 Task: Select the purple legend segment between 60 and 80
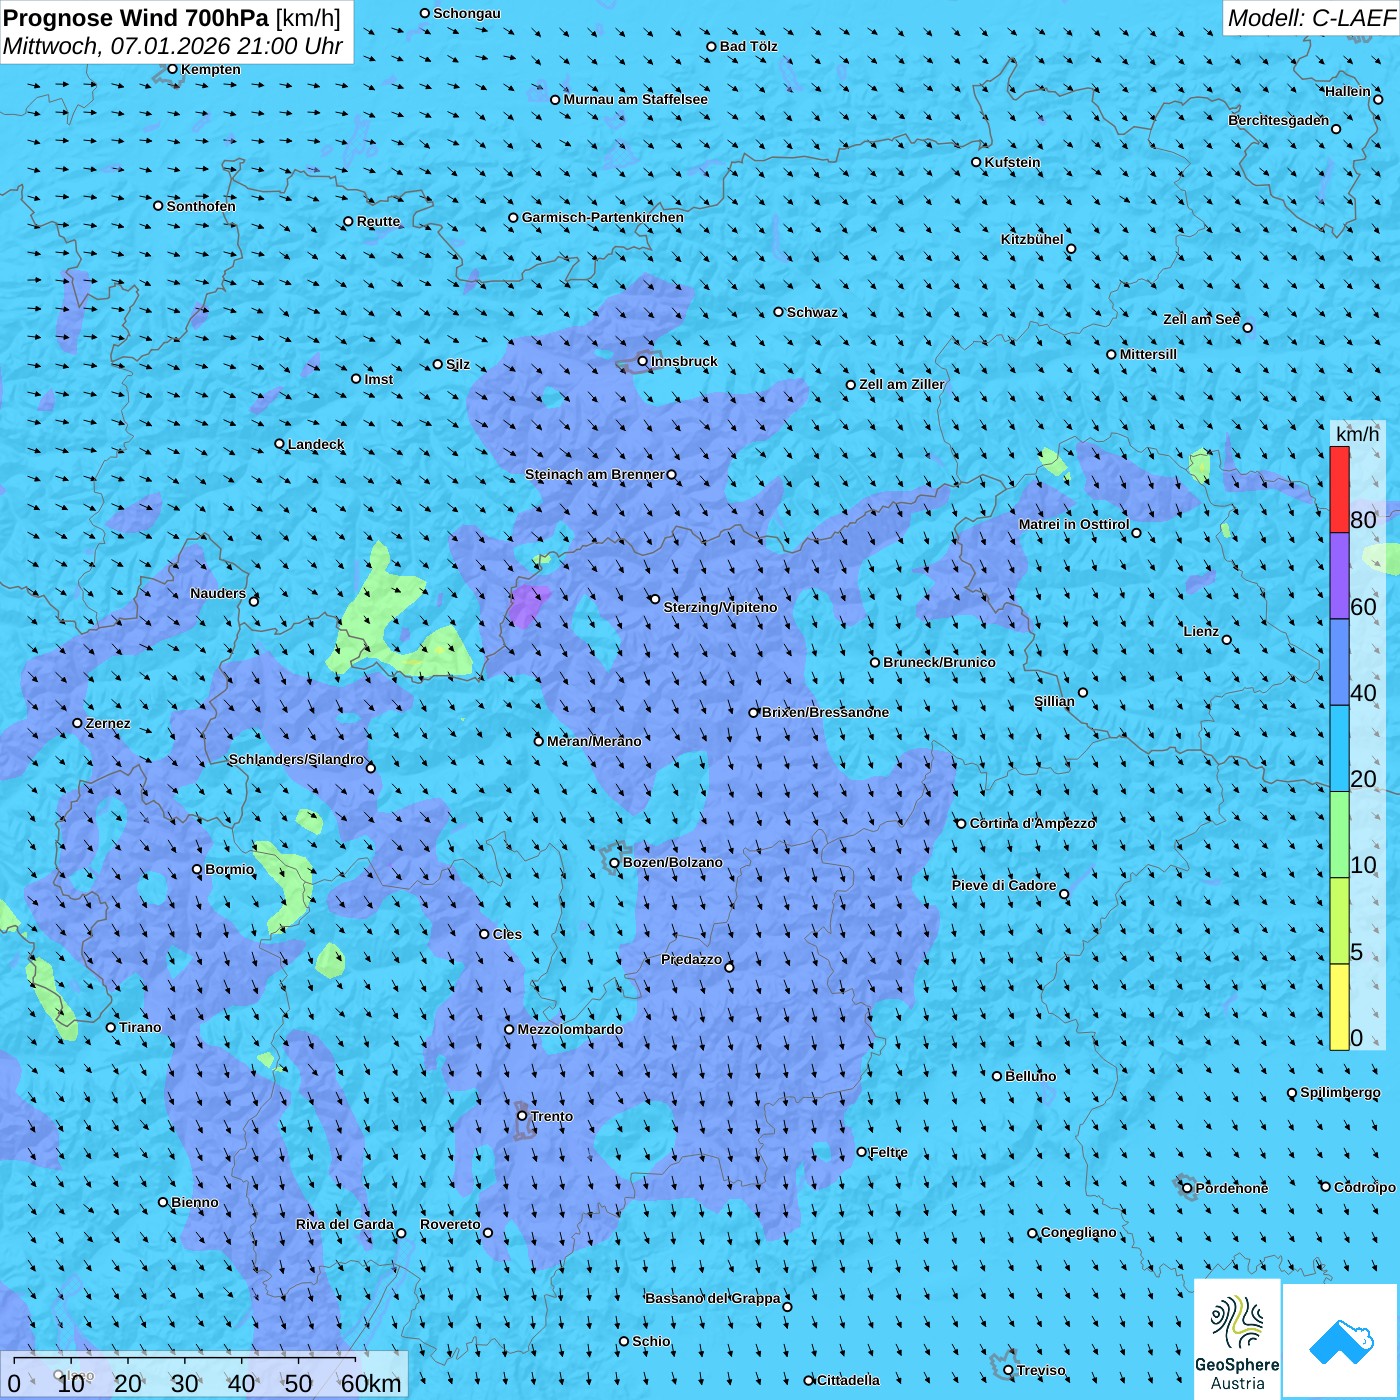(x=1339, y=575)
